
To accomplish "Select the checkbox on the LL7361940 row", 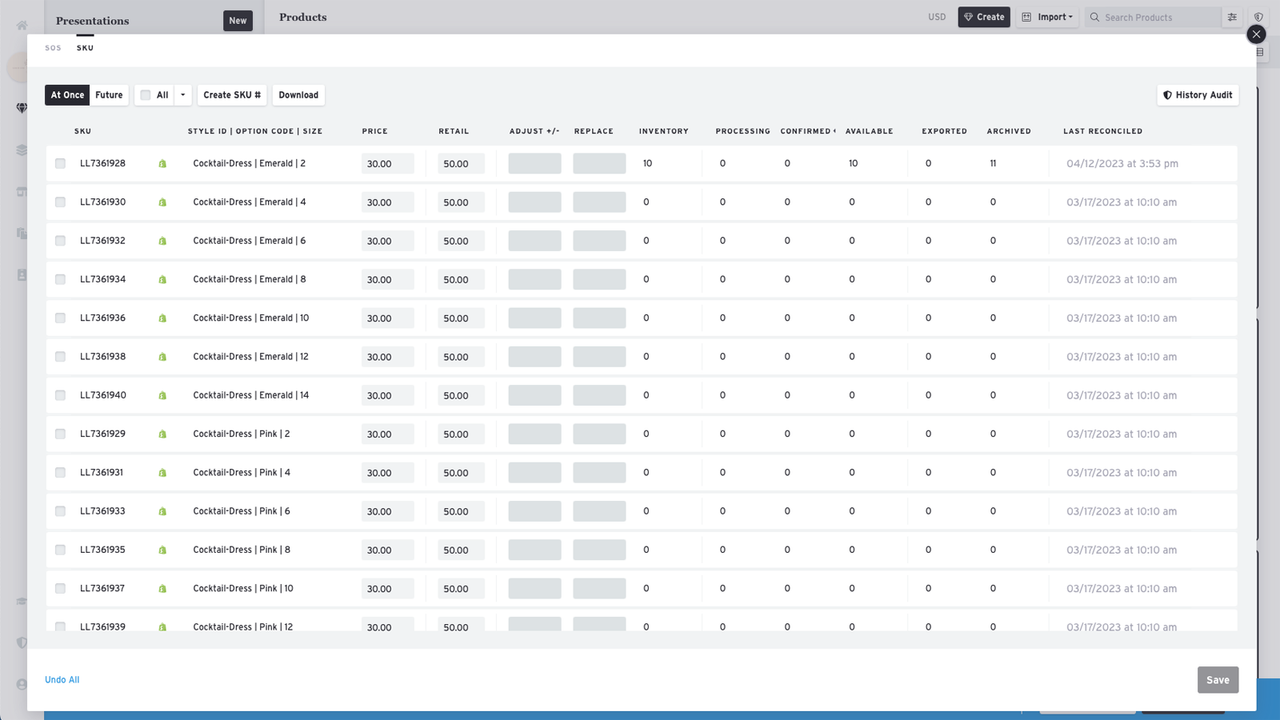I will click(60, 395).
